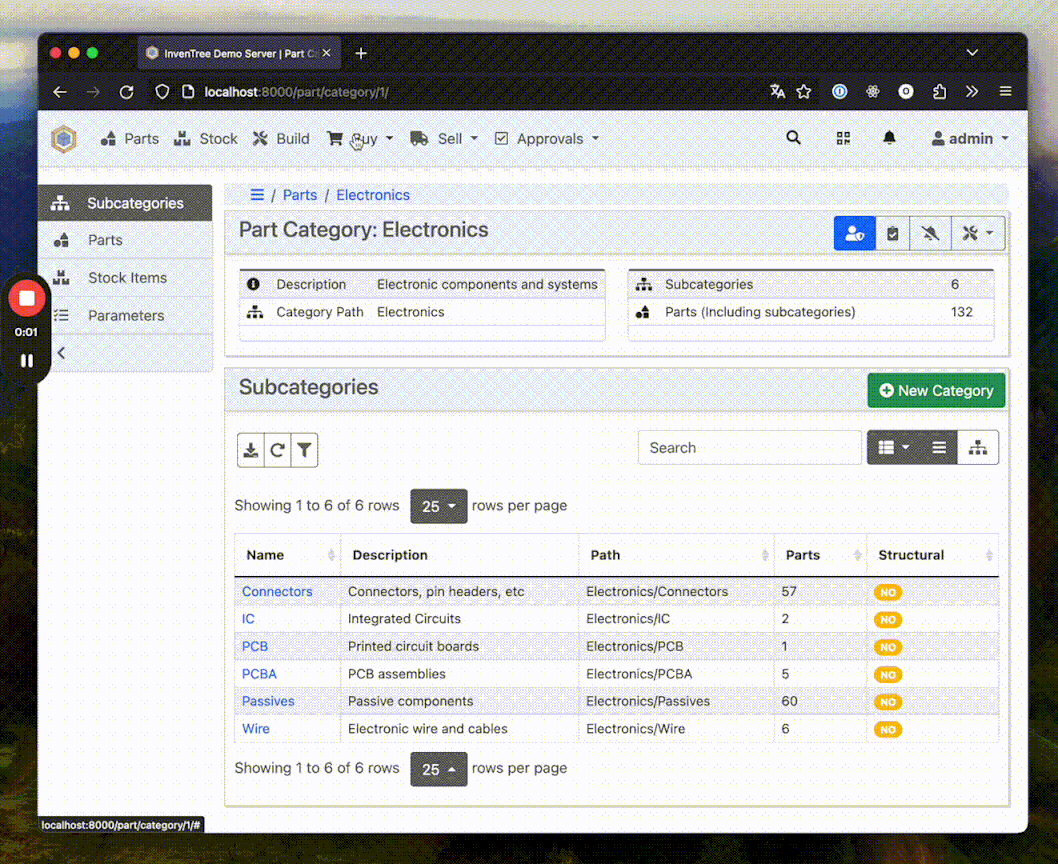
Task: Toggle category notifications subscription bell
Action: [x=931, y=233]
